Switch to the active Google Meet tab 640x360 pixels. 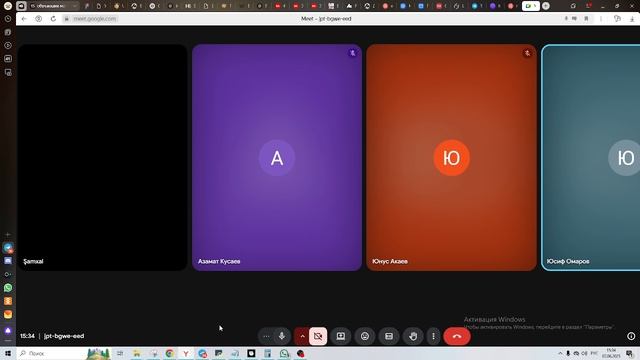click(x=531, y=6)
